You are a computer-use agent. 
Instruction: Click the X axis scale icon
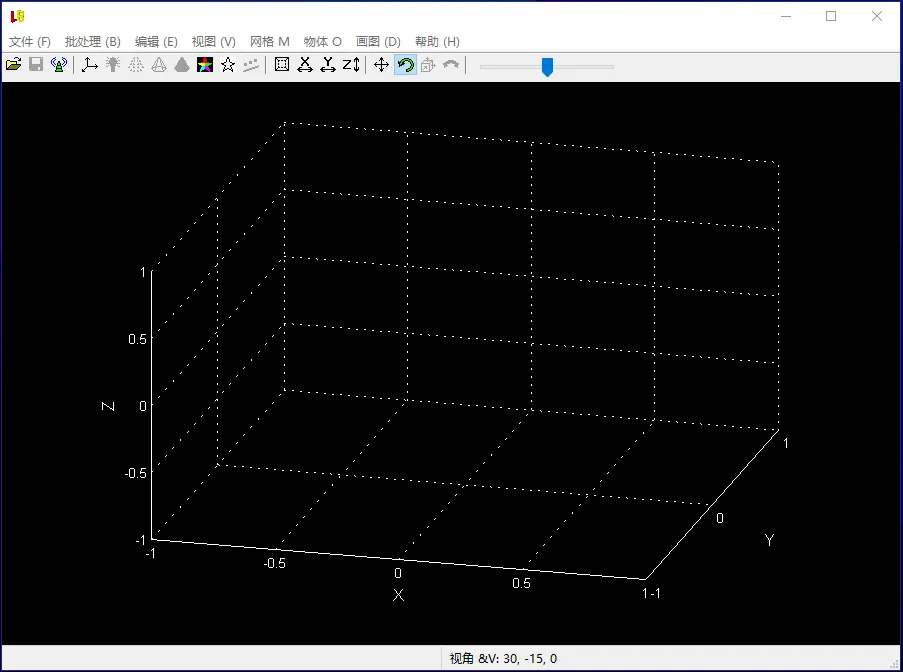[x=305, y=64]
